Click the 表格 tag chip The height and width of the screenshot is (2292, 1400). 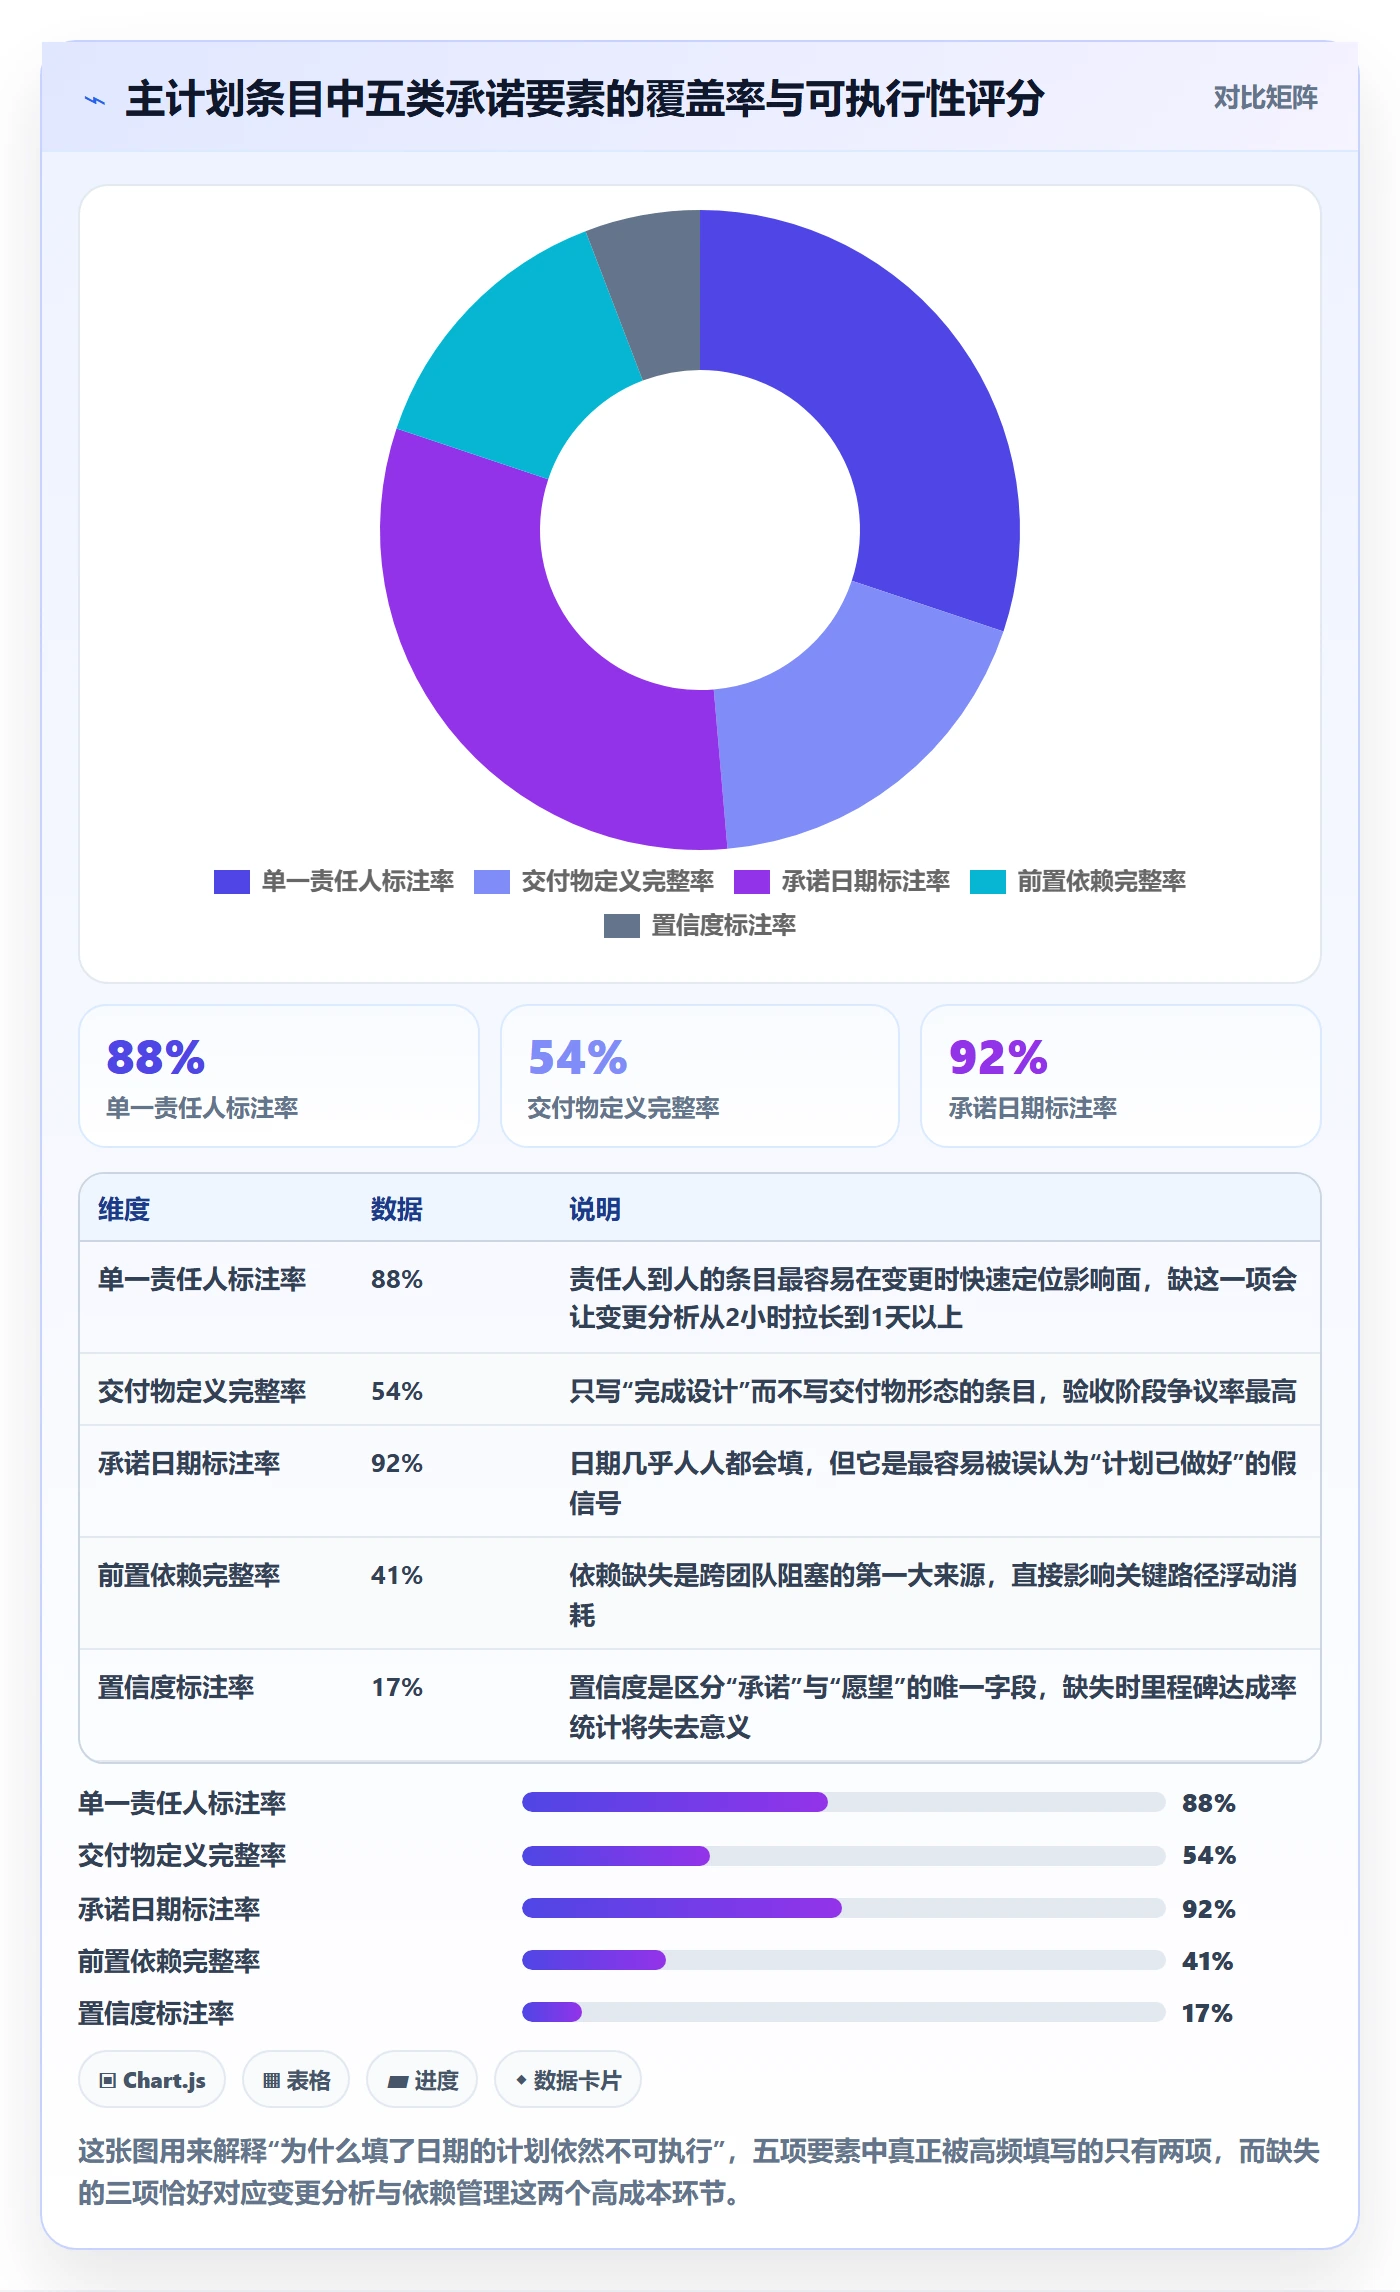pyautogui.click(x=296, y=2080)
